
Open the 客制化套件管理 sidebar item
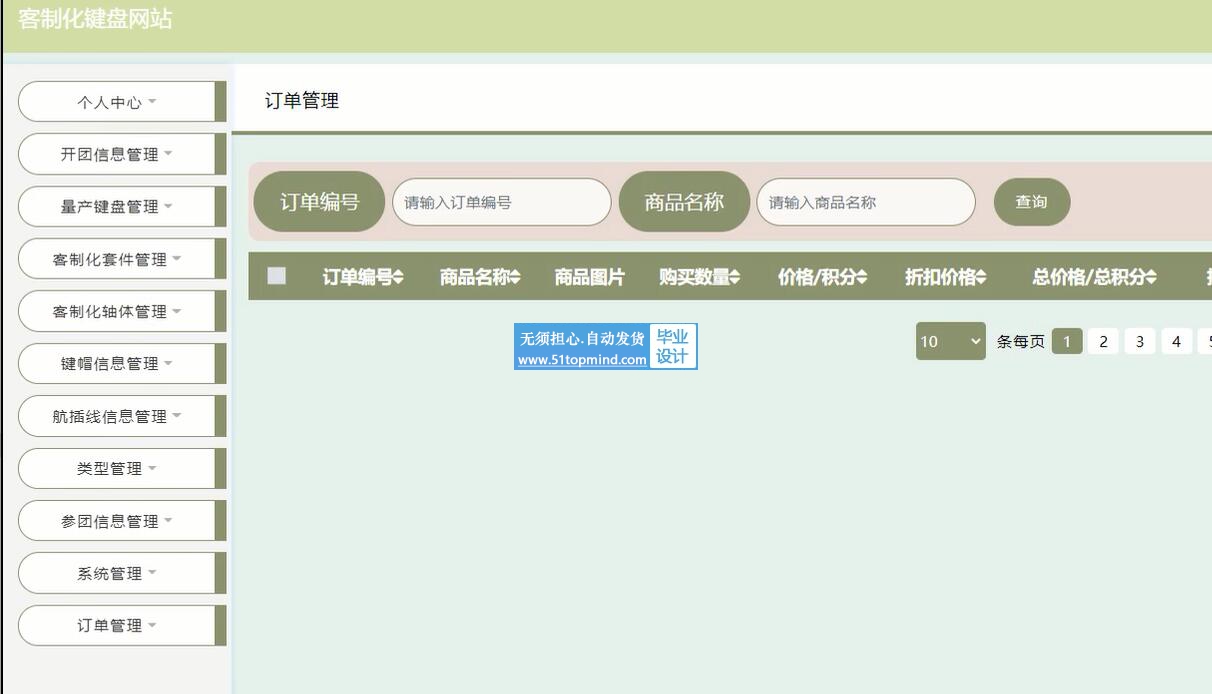pyautogui.click(x=117, y=259)
